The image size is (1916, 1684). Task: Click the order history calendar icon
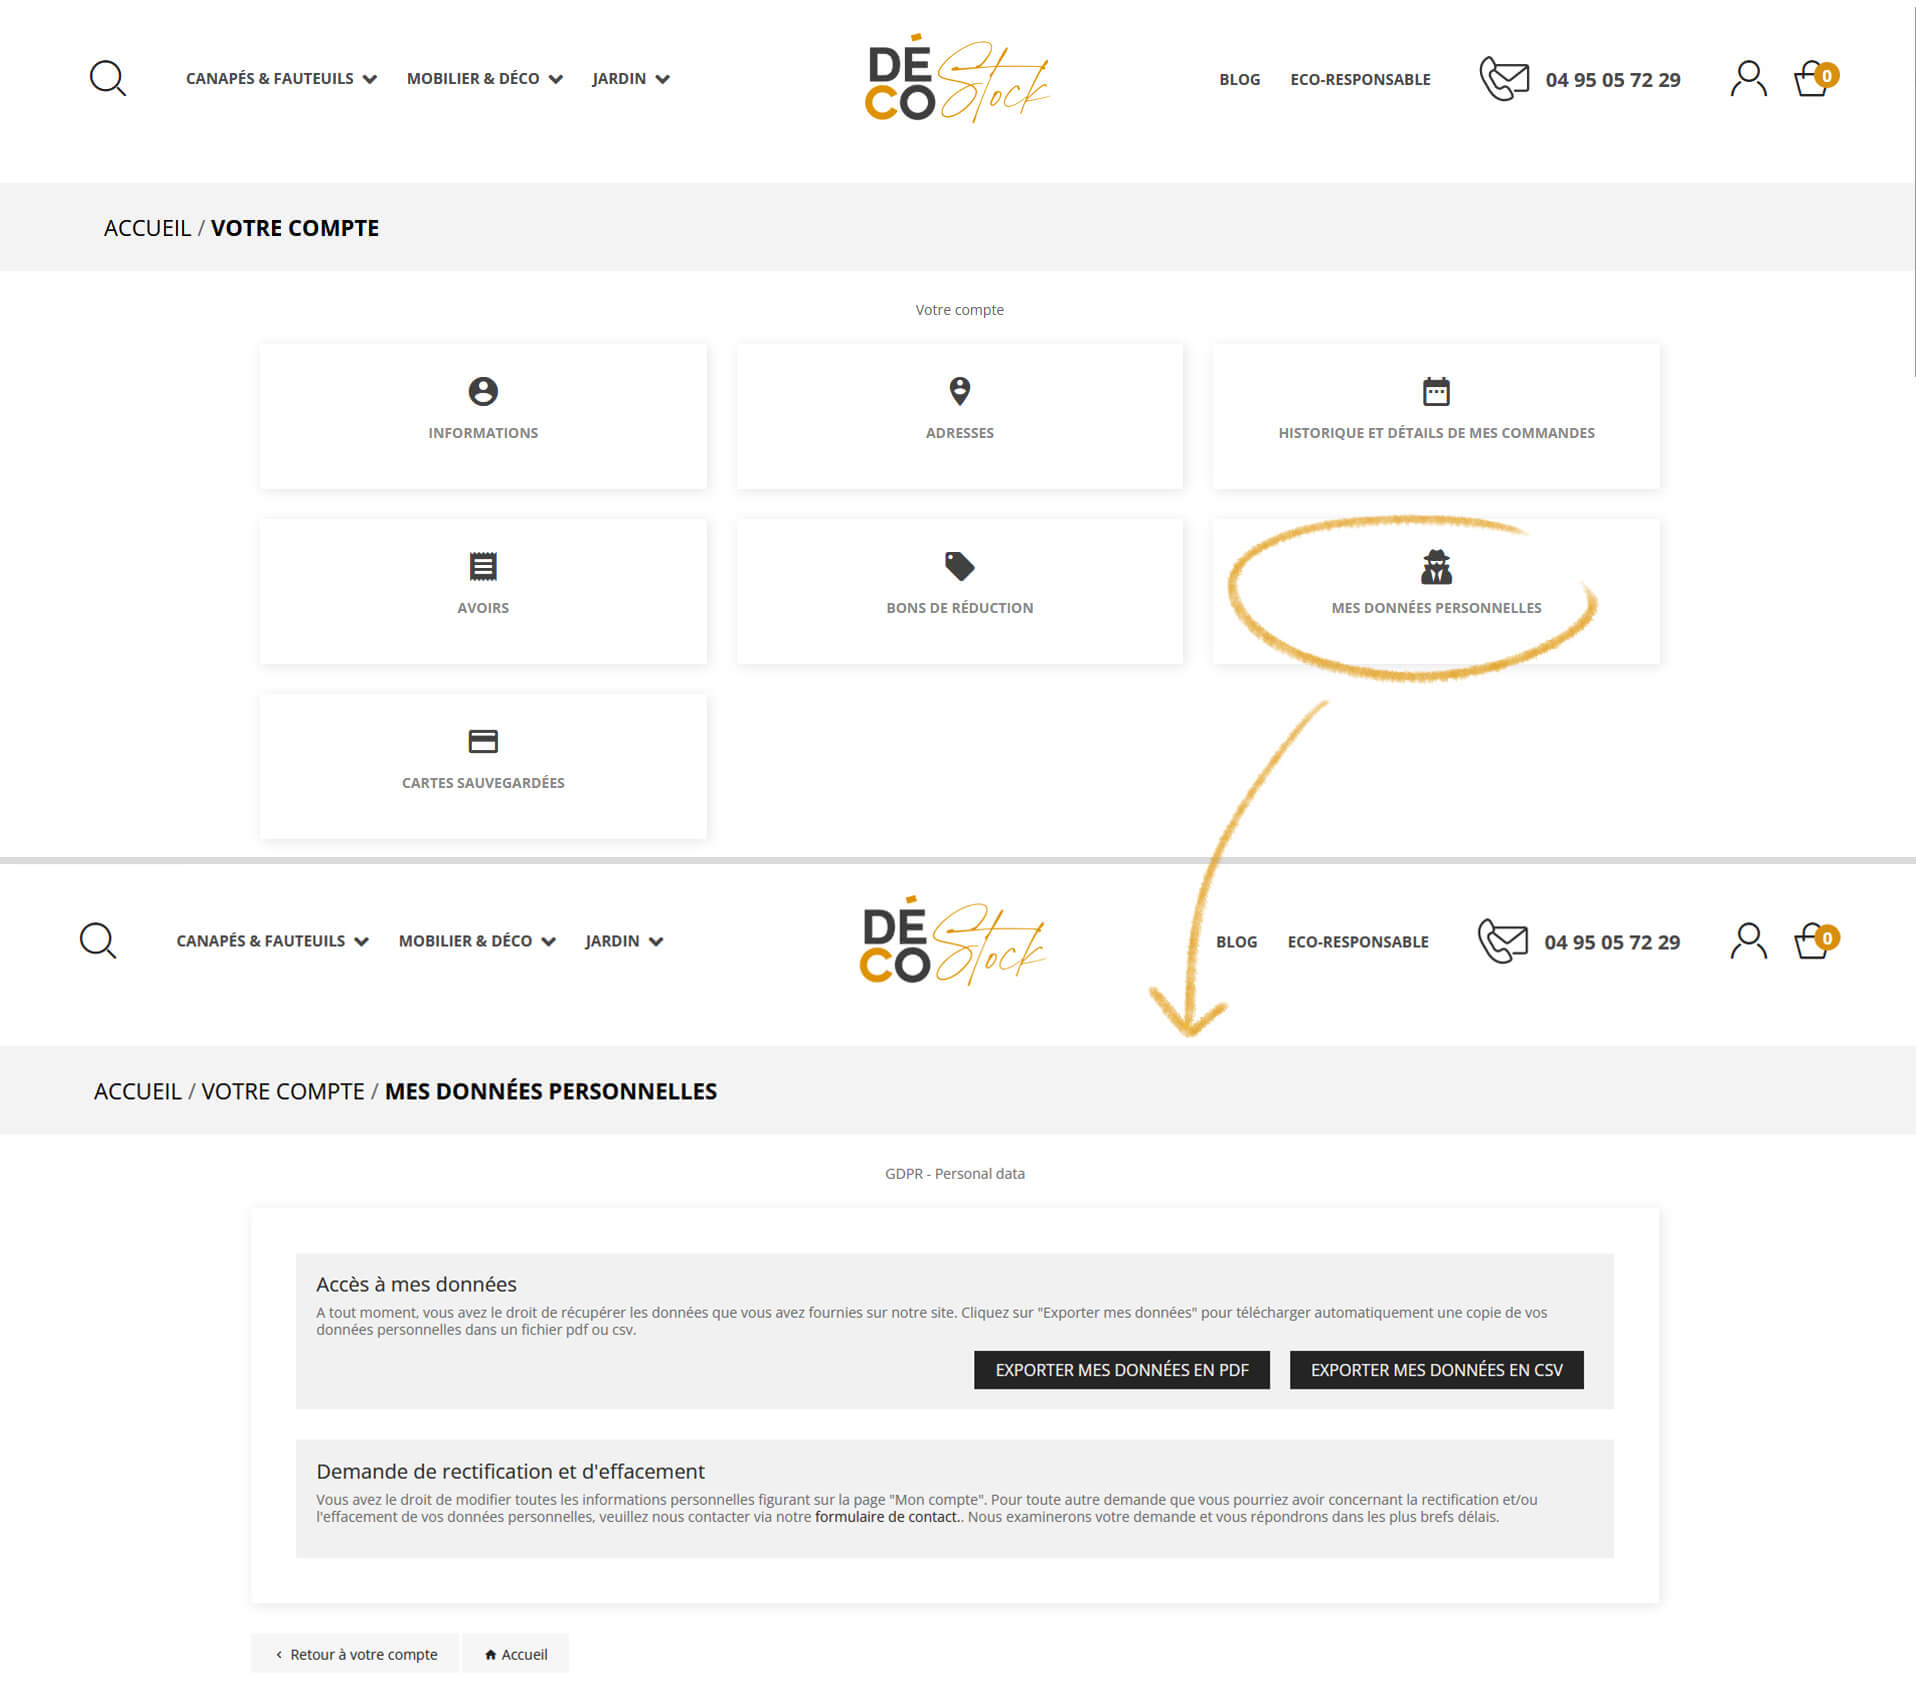click(x=1436, y=392)
